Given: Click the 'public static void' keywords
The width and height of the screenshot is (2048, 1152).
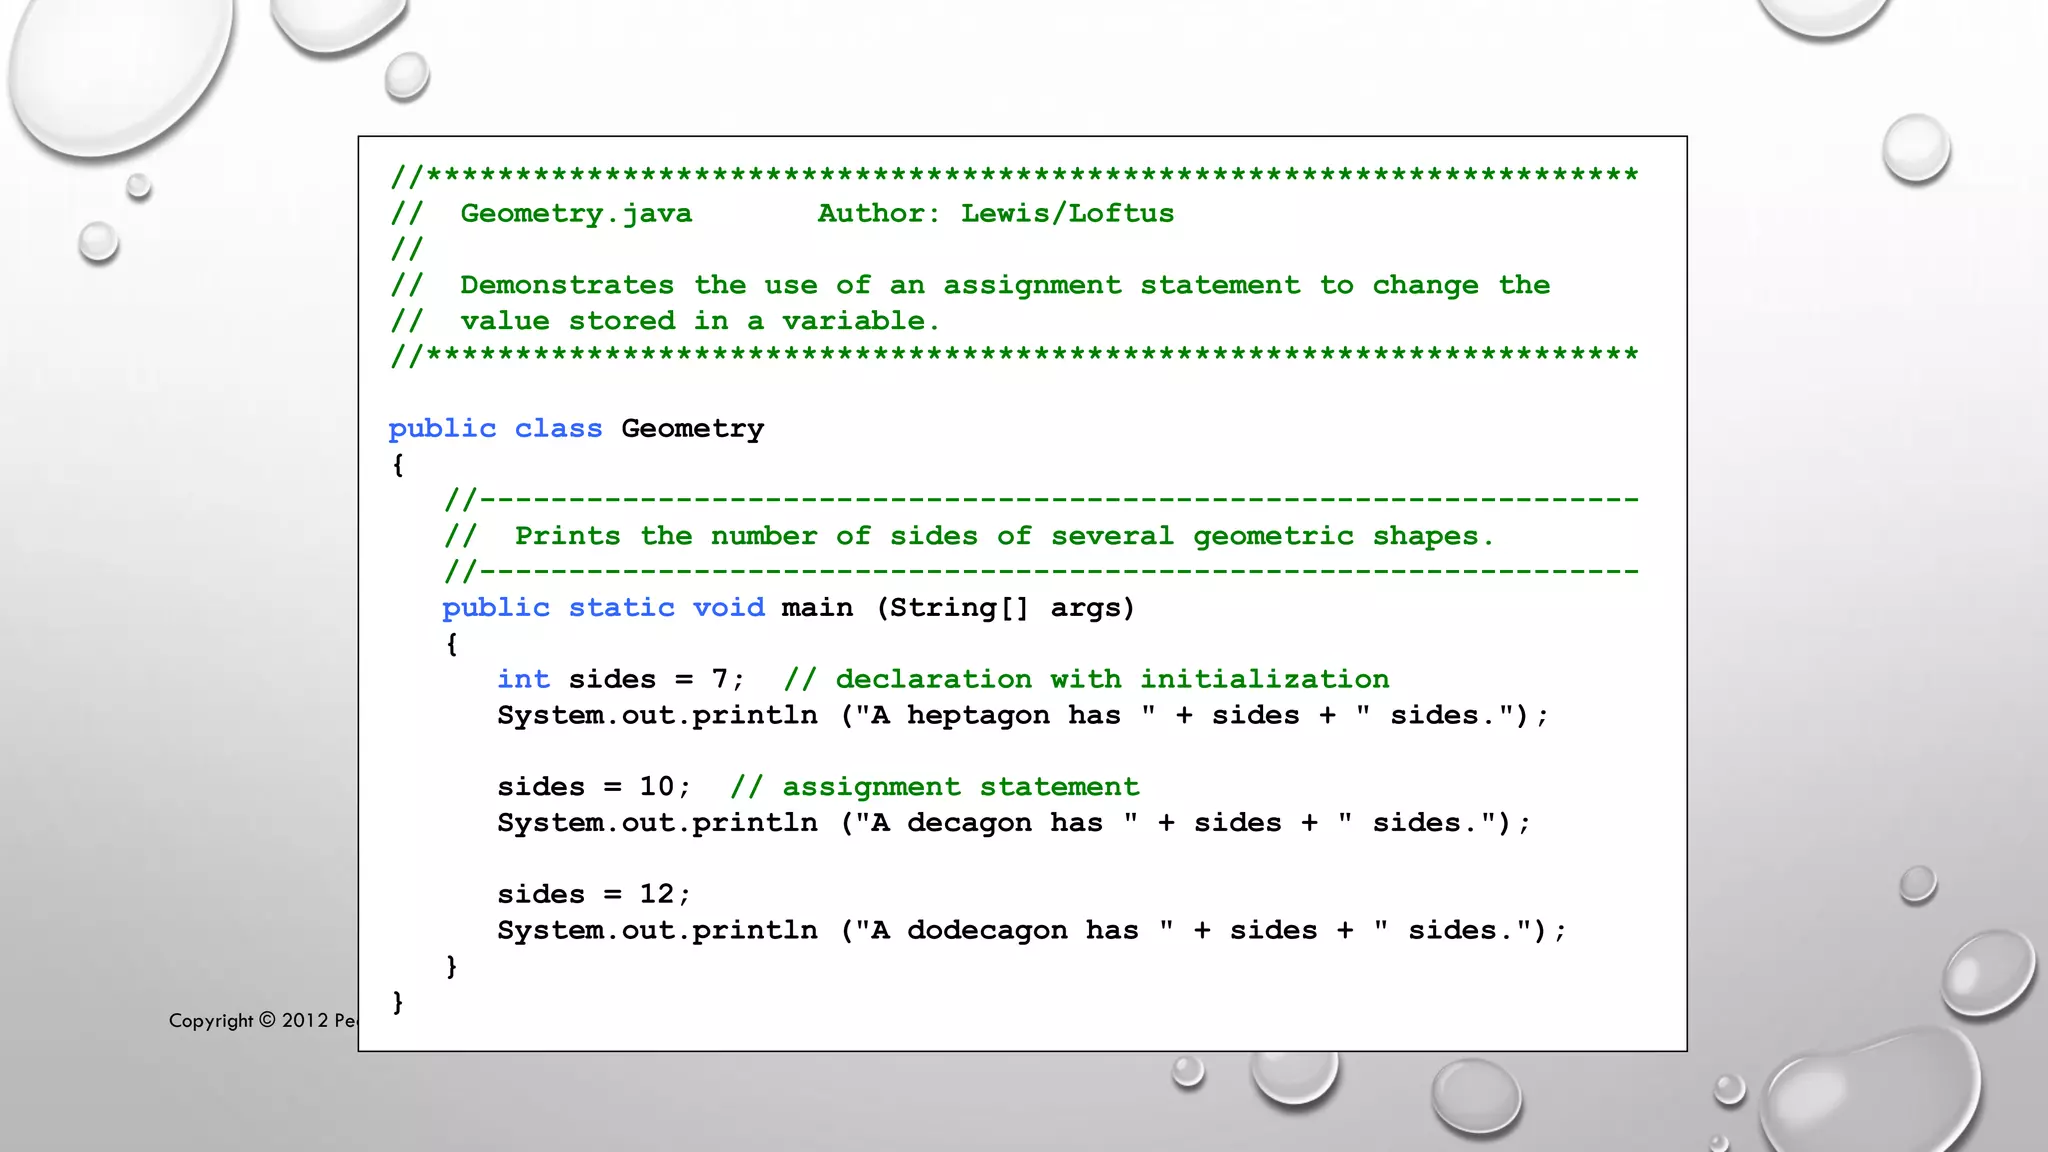Looking at the screenshot, I should click(x=604, y=608).
